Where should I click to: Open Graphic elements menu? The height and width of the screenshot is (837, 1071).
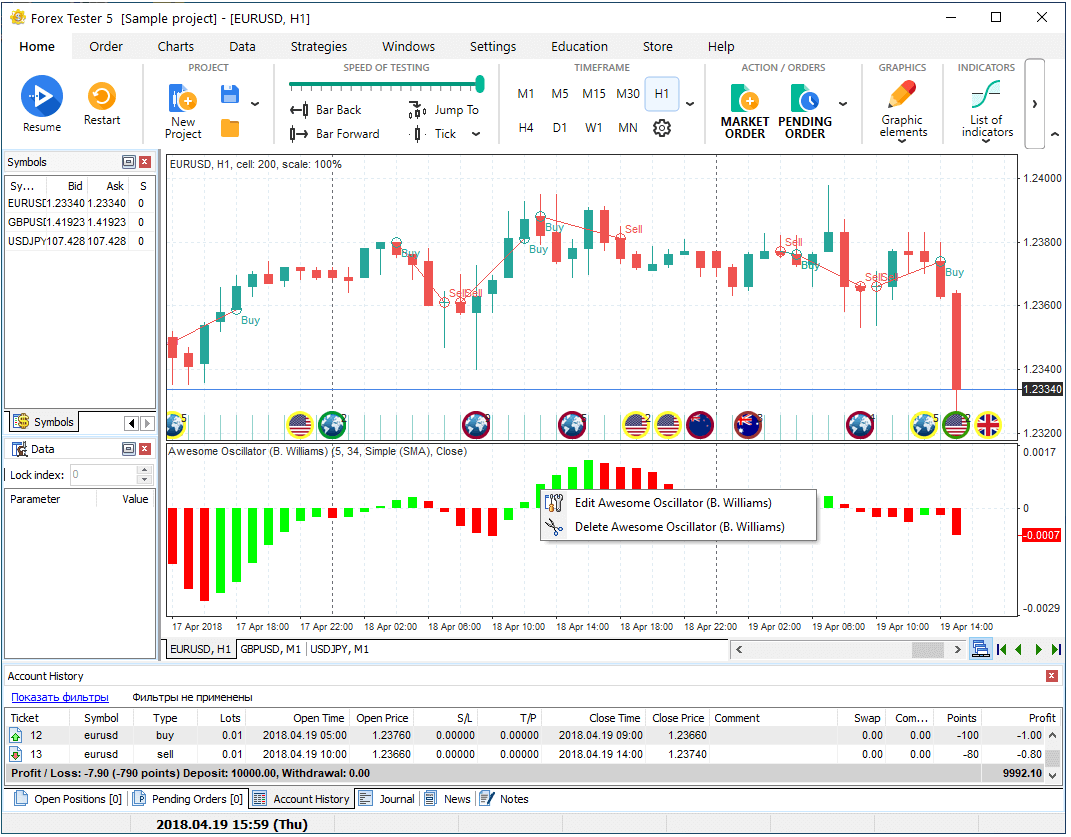coord(903,110)
